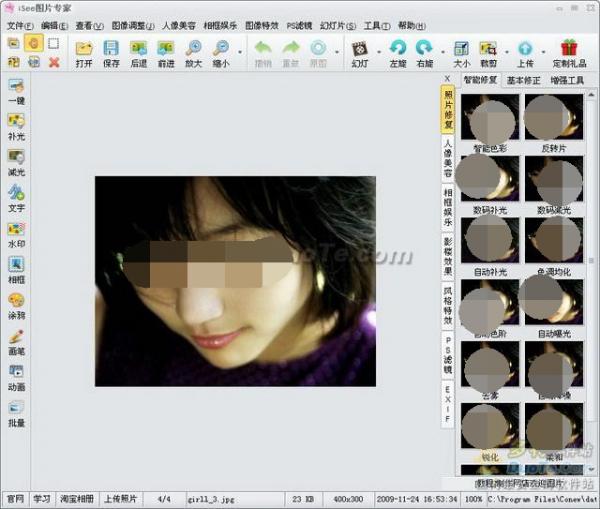Screen dimensions: 600x509
Task: Select the vertical 影楼效果 tab
Action: [x=448, y=256]
